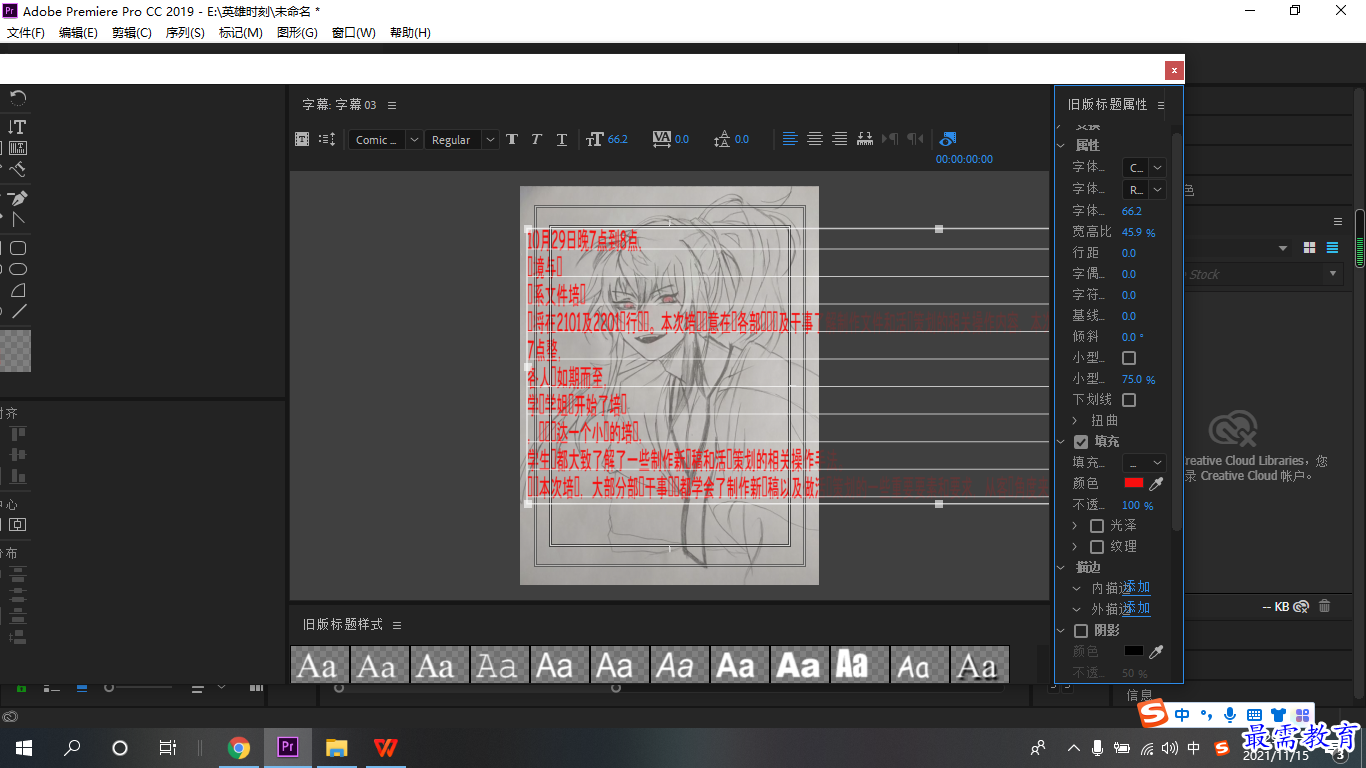Viewport: 1366px width, 768px height.
Task: Open the 编辑(E) menu
Action: pos(79,33)
